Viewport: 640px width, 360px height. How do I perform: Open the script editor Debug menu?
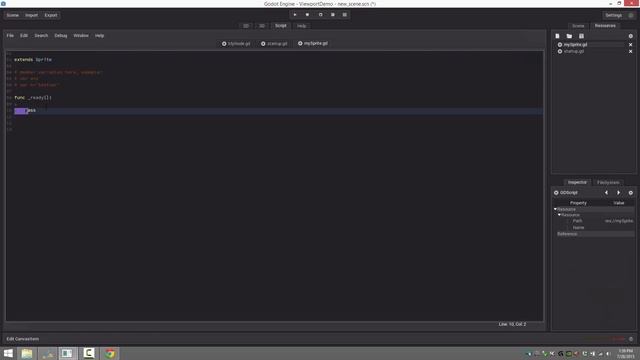61,36
